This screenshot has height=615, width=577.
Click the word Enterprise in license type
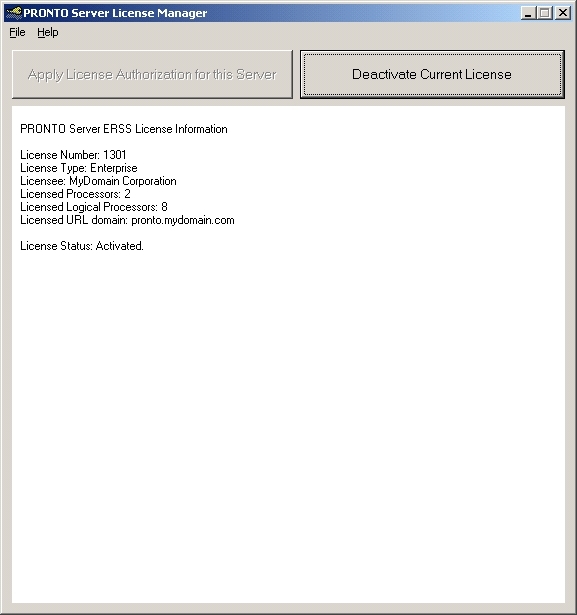pos(114,168)
